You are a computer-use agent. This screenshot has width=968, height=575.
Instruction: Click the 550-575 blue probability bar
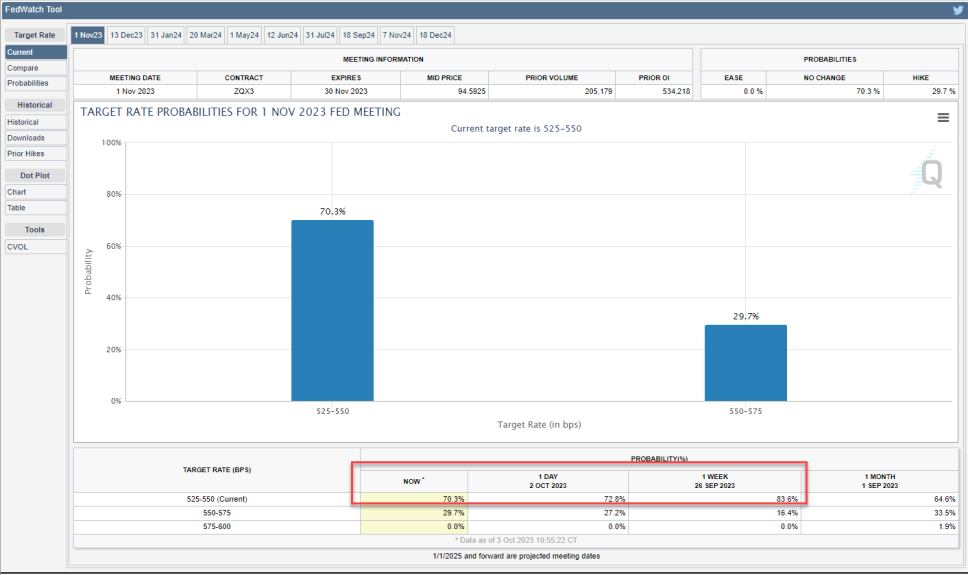click(x=746, y=362)
